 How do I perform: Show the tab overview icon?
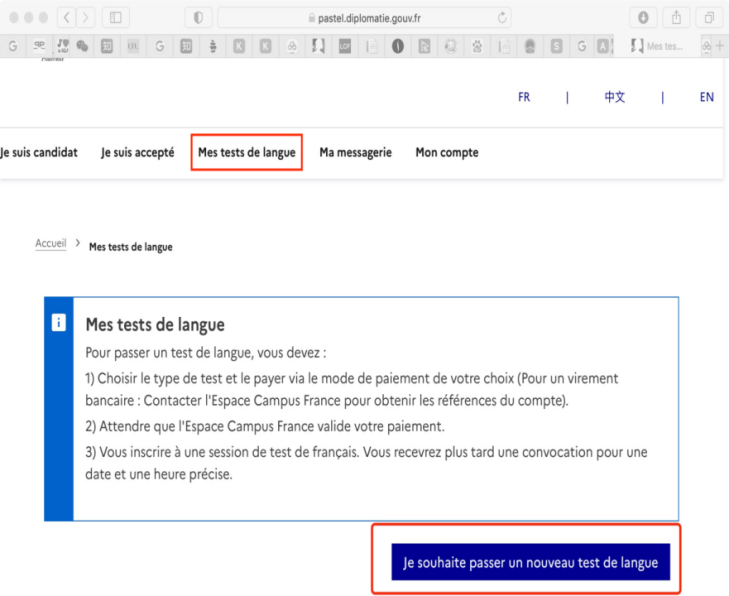[709, 18]
